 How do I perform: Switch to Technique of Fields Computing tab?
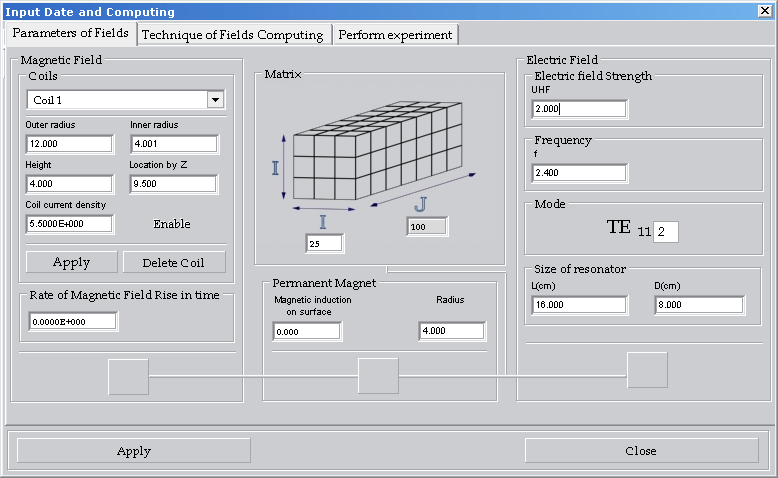[232, 35]
